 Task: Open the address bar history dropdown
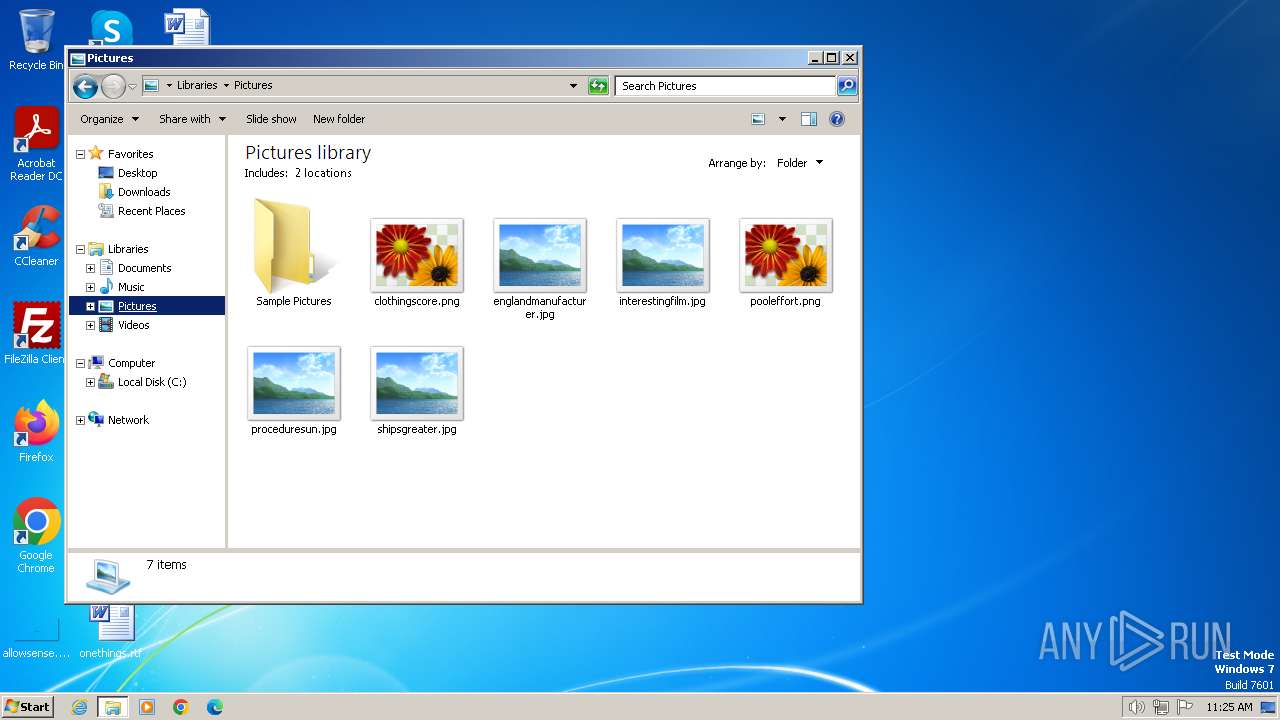point(573,86)
